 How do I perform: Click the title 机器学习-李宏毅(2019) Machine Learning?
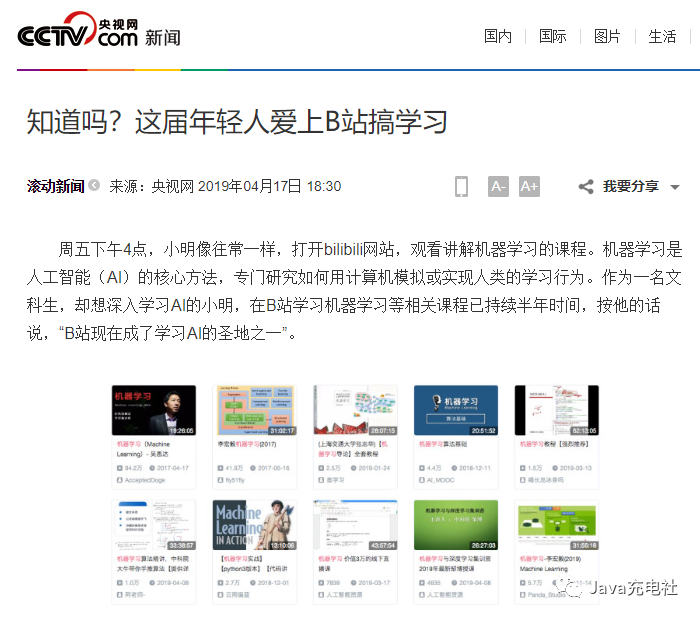[550, 564]
